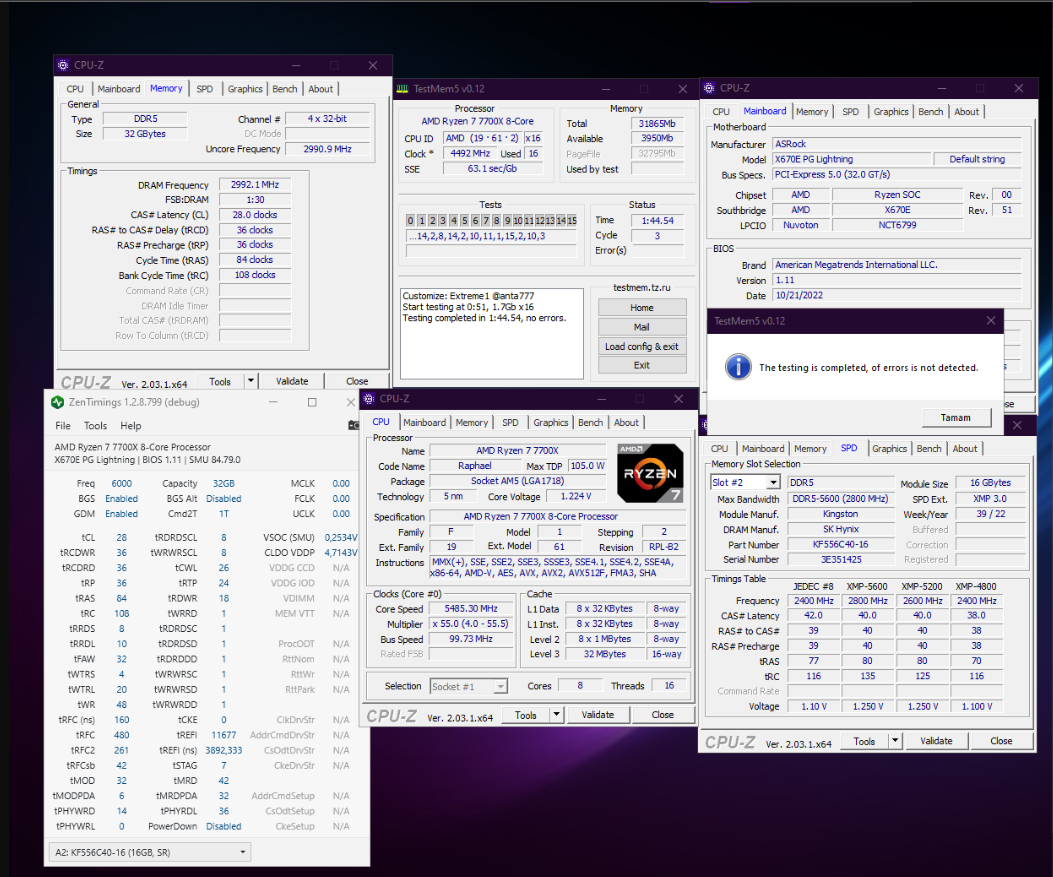1053x877 pixels.
Task: Click Close button in Memory CPU-Z window
Action: pos(357,381)
